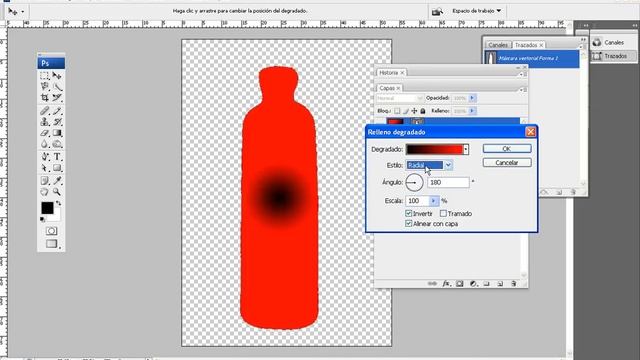Select the Rectangle shape tool
The height and width of the screenshot is (360, 640).
(57, 168)
